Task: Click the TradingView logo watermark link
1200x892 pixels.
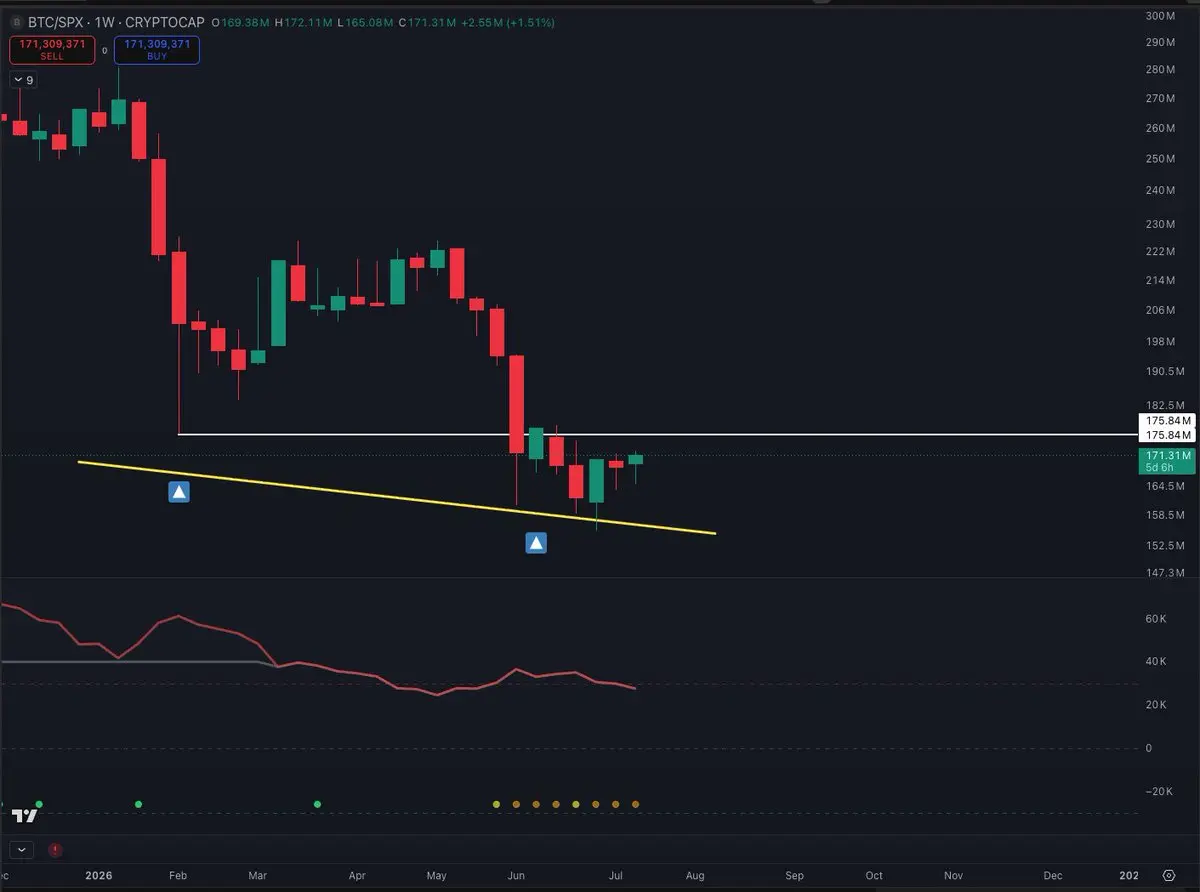Action: pos(25,816)
